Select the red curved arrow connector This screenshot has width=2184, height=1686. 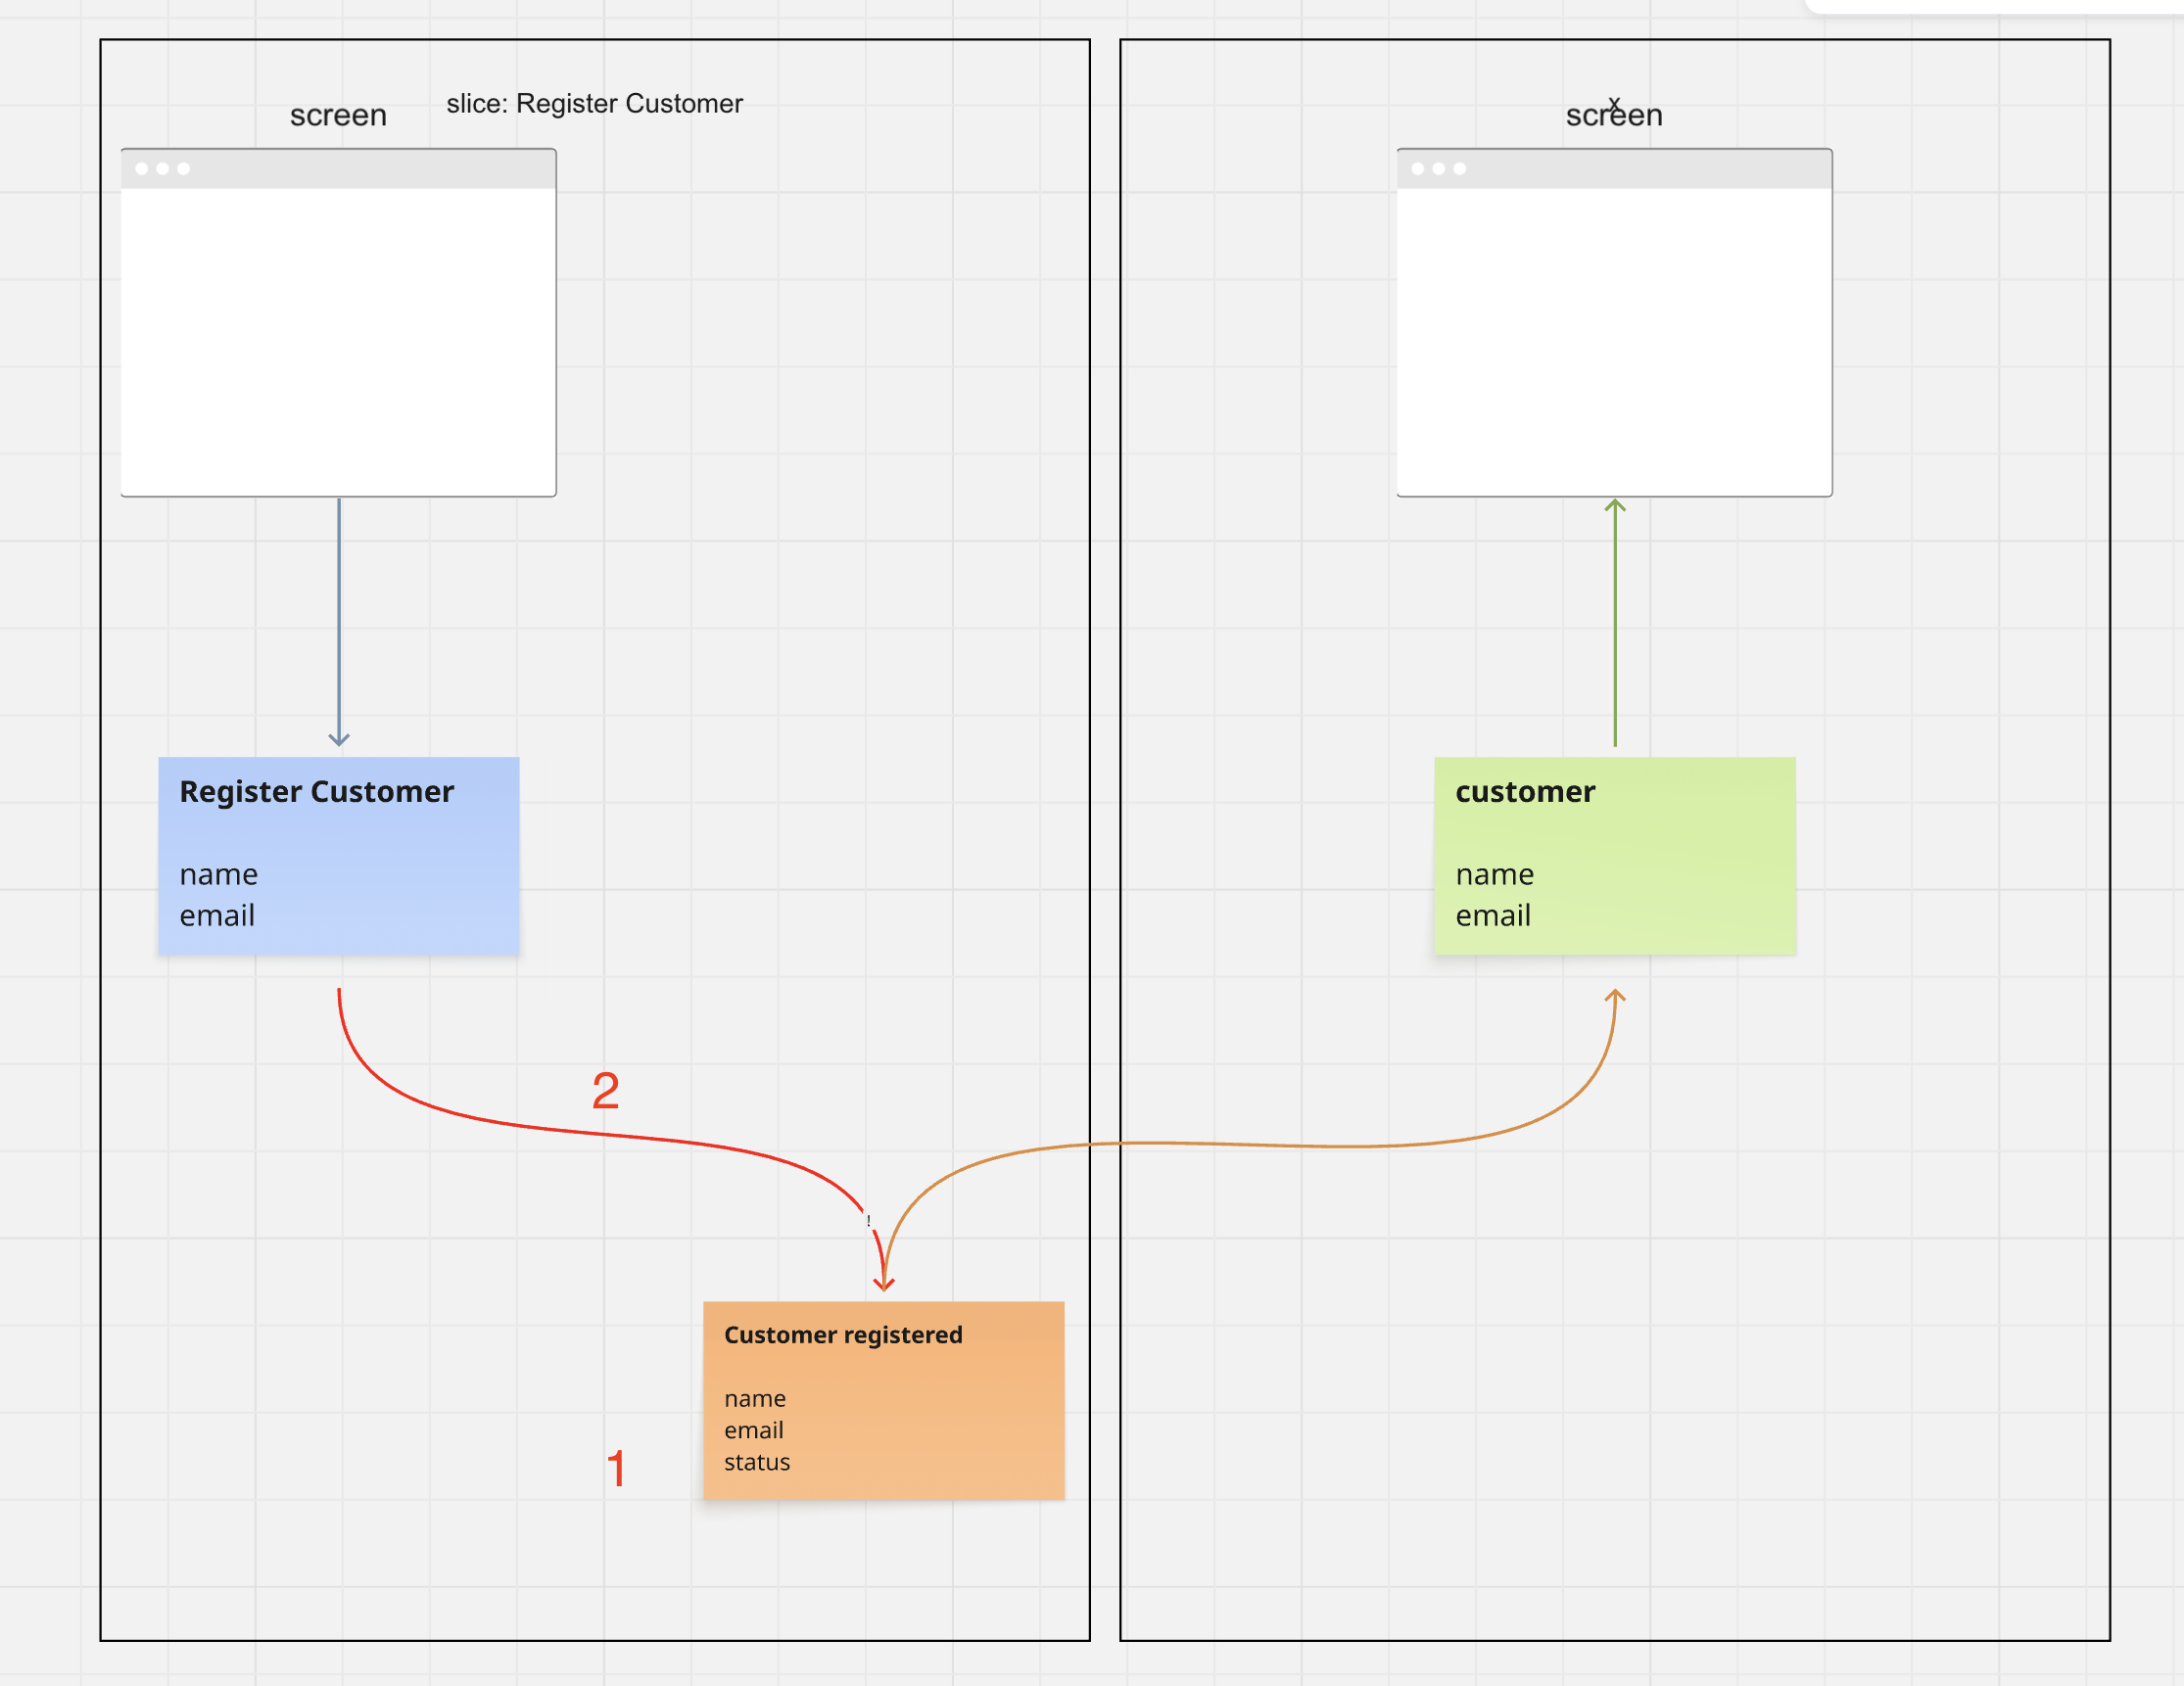[520, 1125]
